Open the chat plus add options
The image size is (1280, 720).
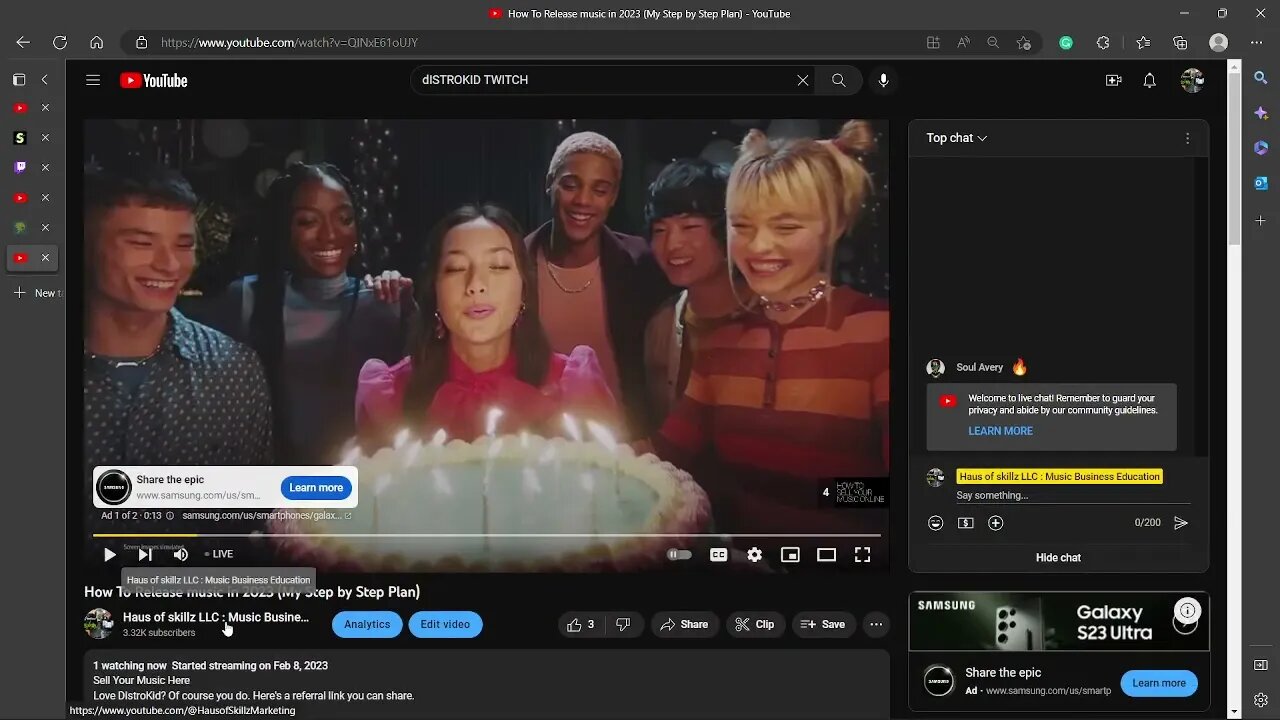coord(995,523)
